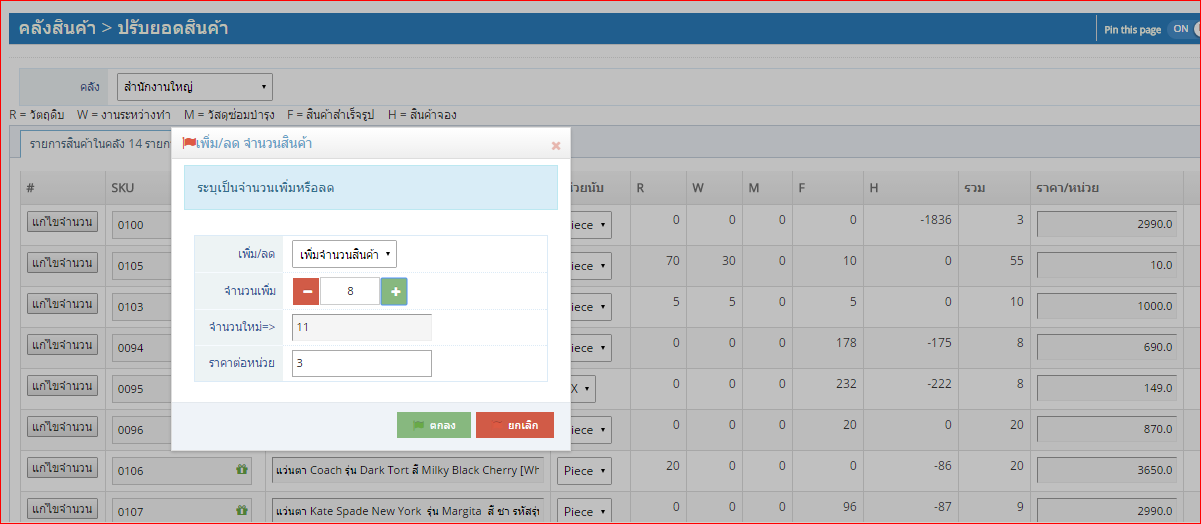Click the price field showing 10.0

[1108, 266]
